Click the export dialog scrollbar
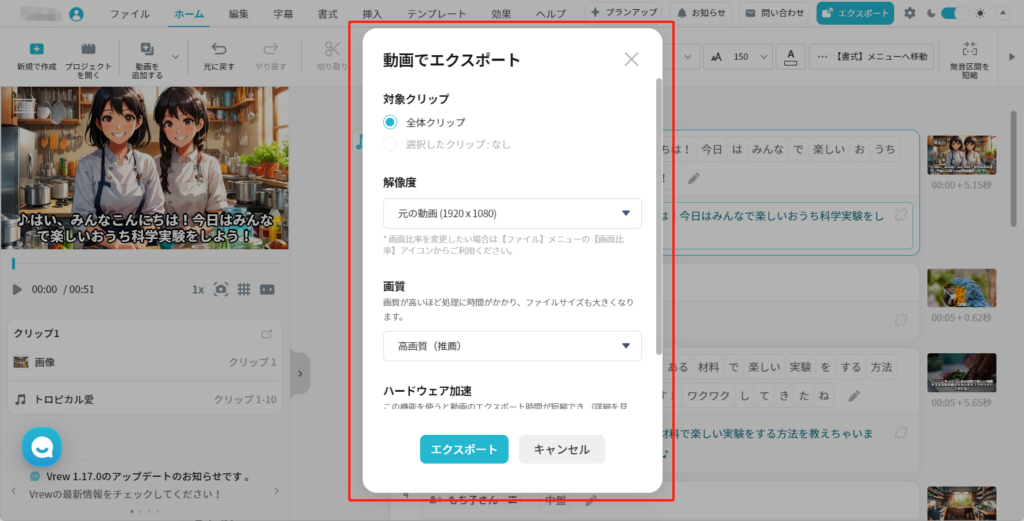This screenshot has height=521, width=1024. 659,215
